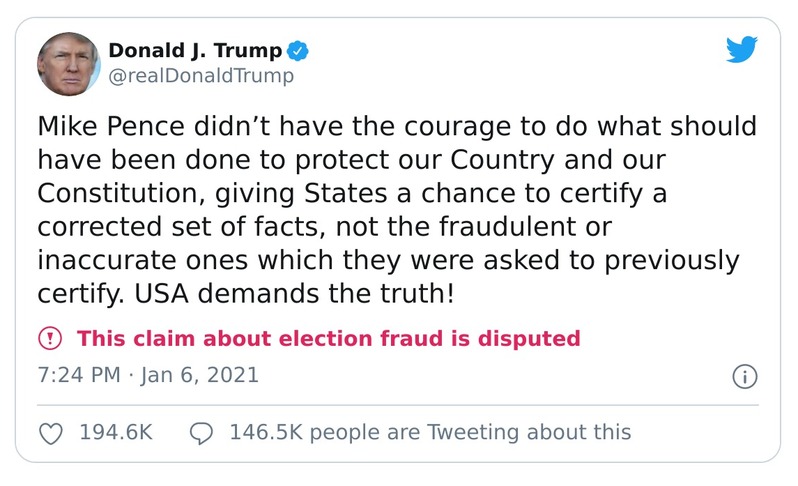Click the blue verified badge

tap(298, 50)
